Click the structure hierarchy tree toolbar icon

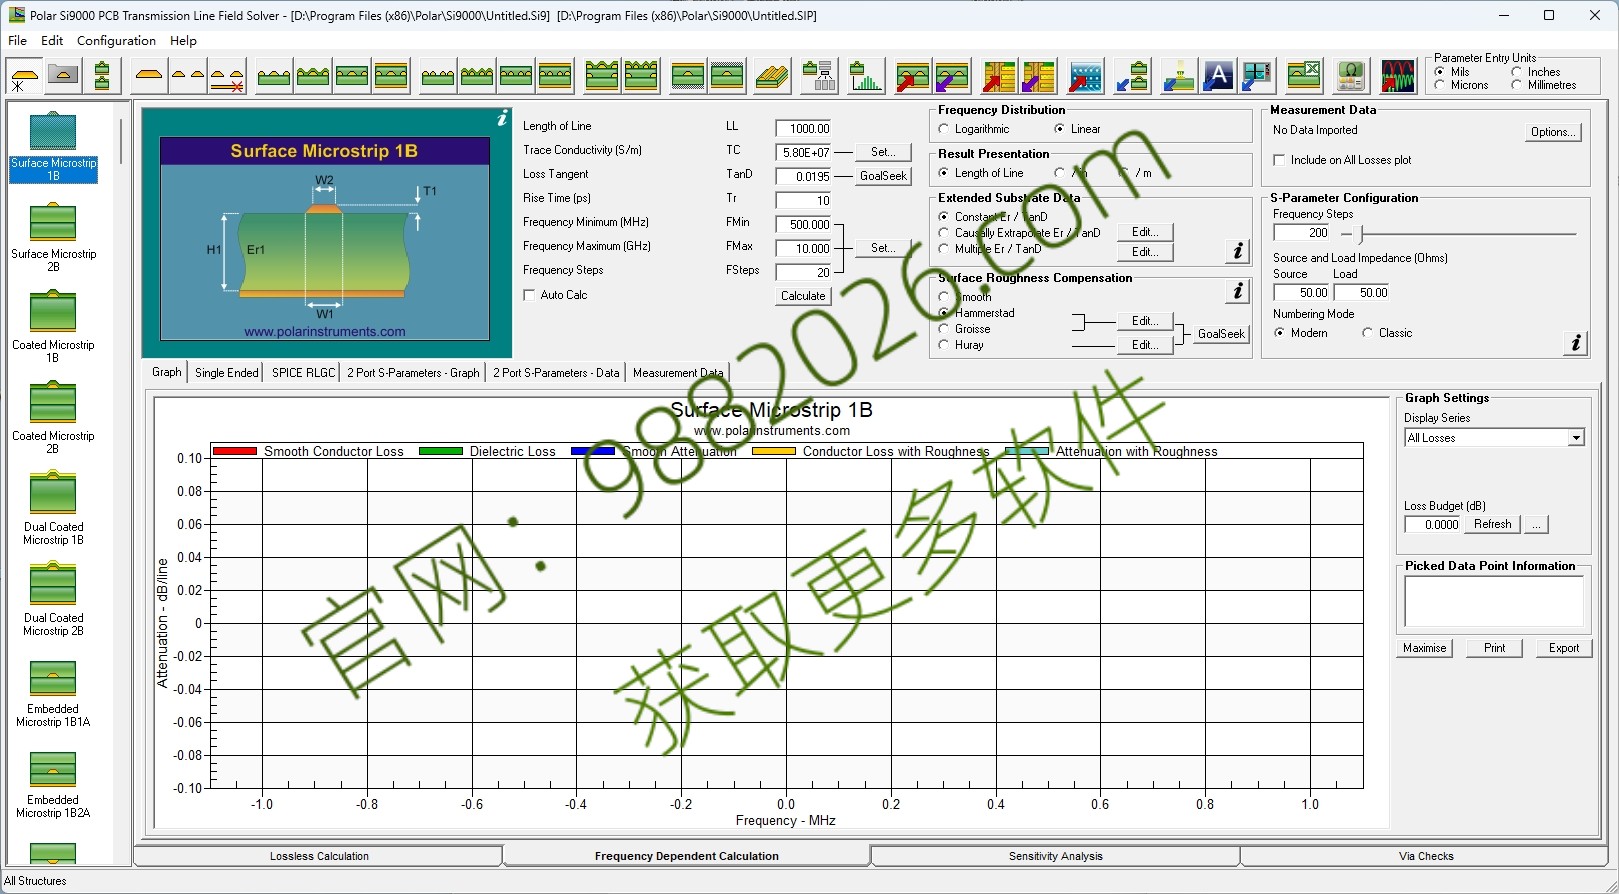819,76
